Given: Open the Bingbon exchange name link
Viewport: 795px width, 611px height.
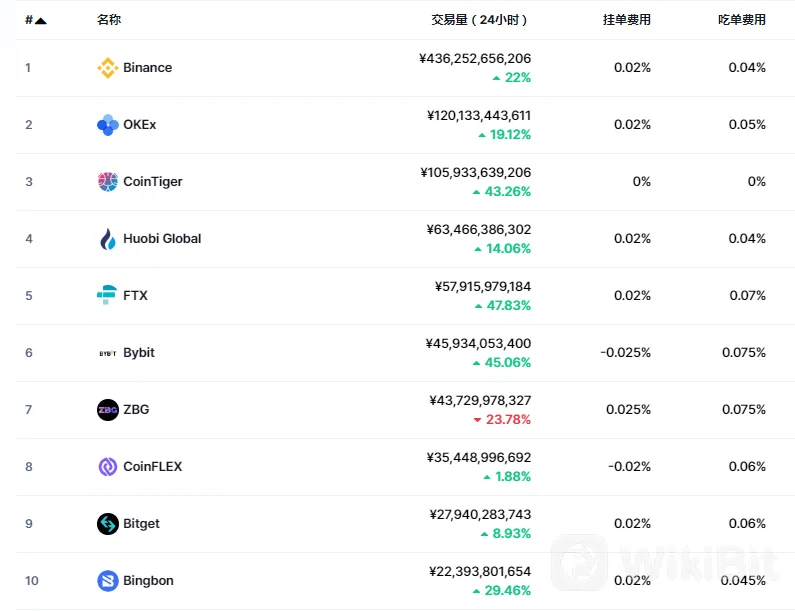Looking at the screenshot, I should 148,581.
